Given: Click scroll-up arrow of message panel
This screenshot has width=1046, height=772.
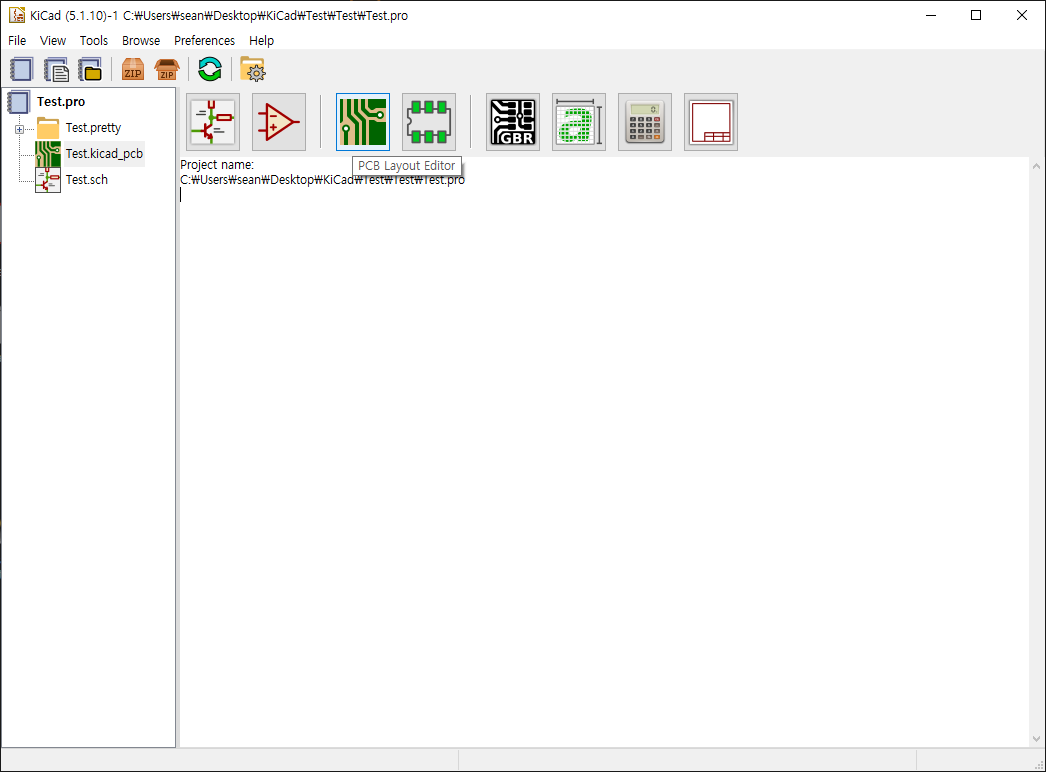Looking at the screenshot, I should (x=1036, y=165).
